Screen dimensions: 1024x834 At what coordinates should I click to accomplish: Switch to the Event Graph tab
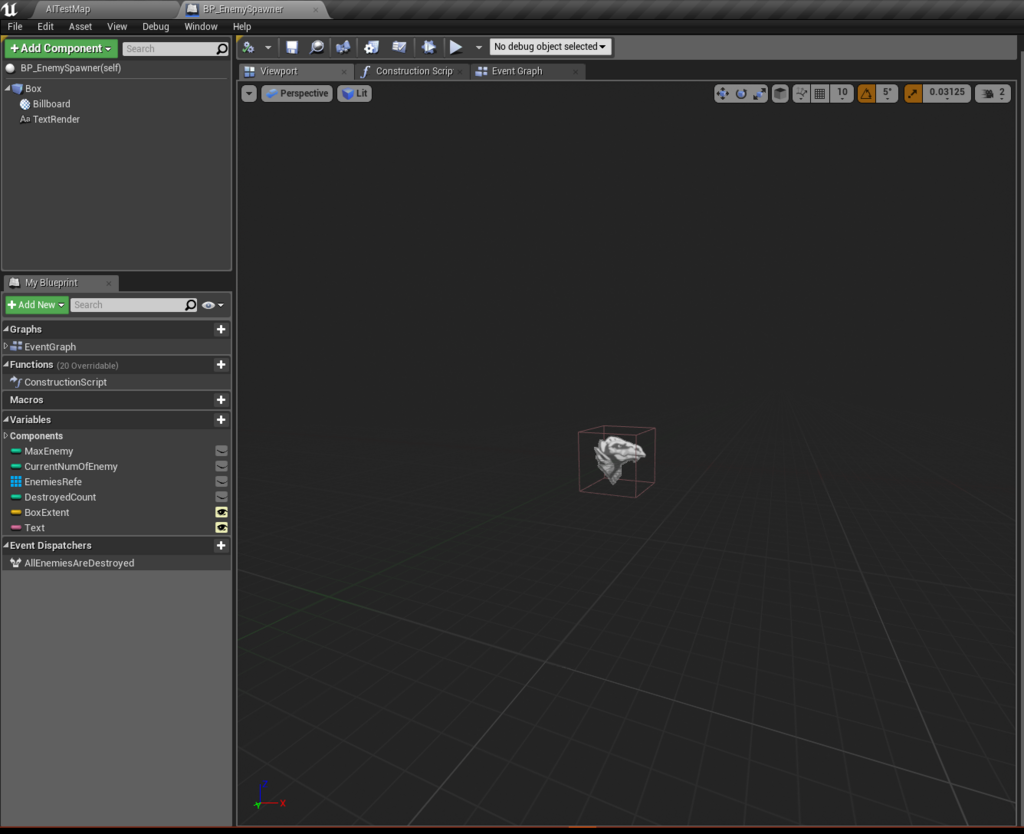coord(526,71)
